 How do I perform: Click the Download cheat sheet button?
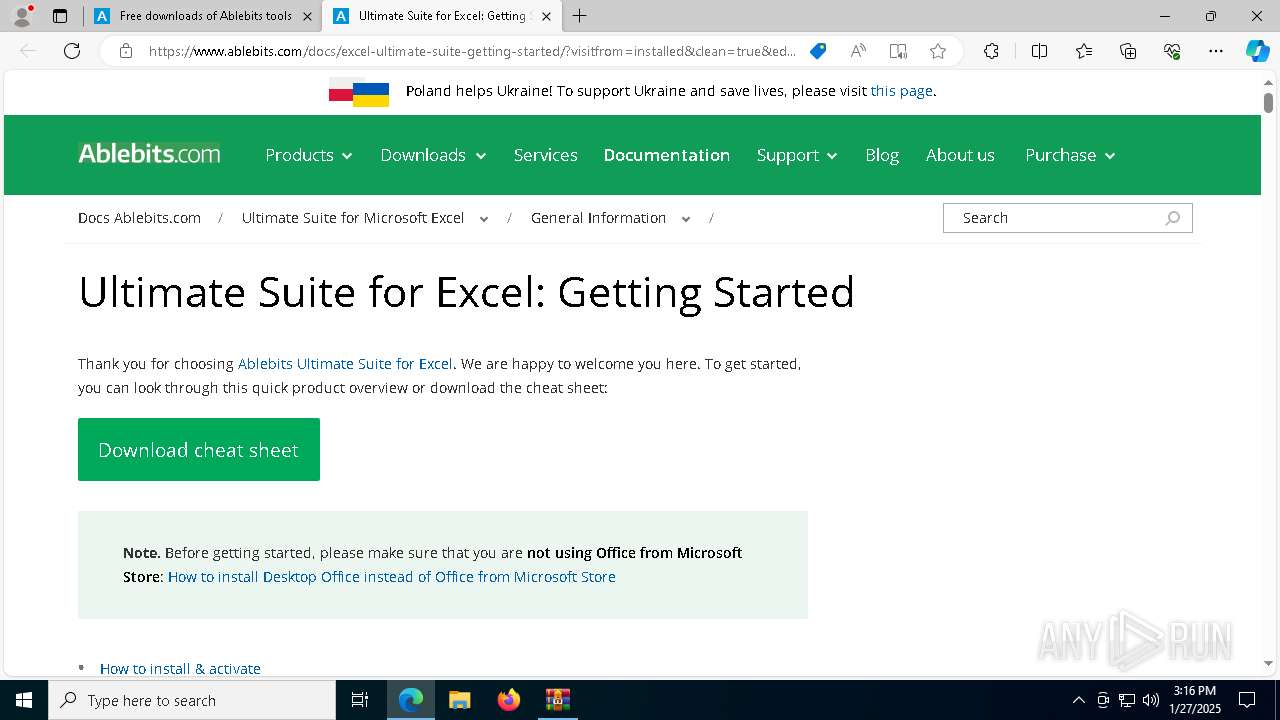(199, 450)
